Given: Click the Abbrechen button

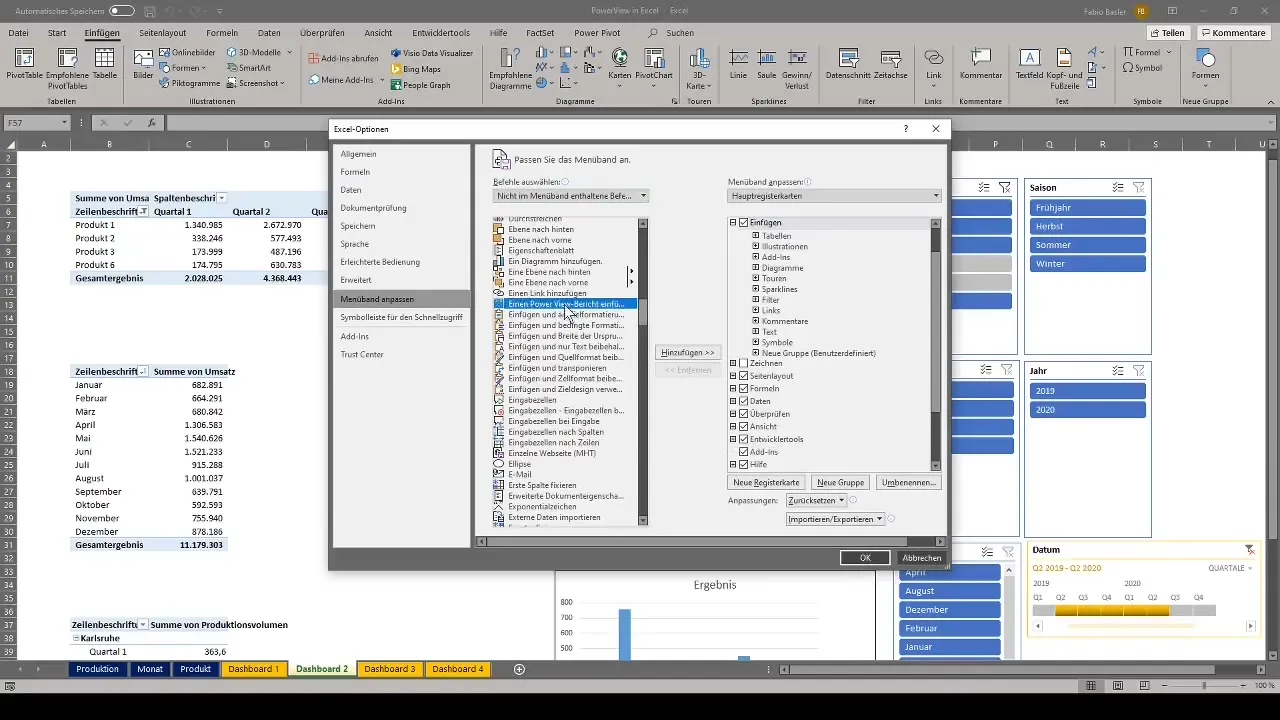Looking at the screenshot, I should (921, 558).
